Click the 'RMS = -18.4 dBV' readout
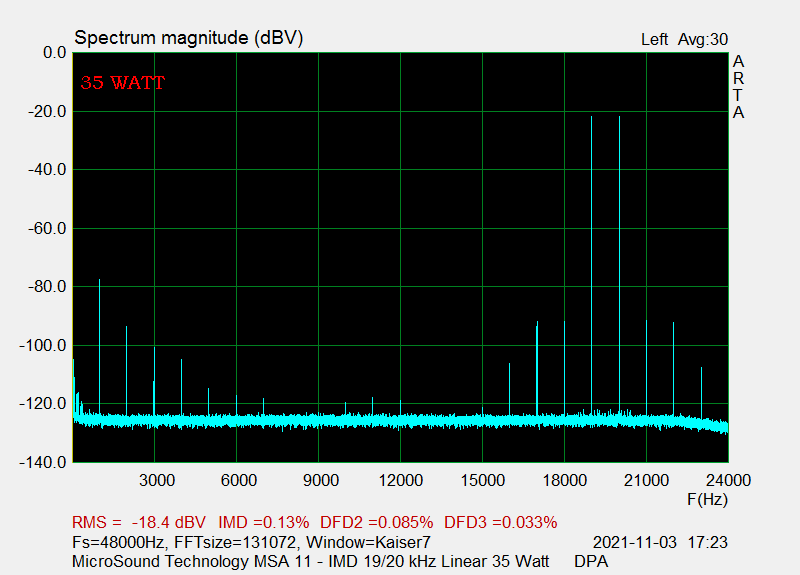Image resolution: width=800 pixels, height=575 pixels. [139, 522]
